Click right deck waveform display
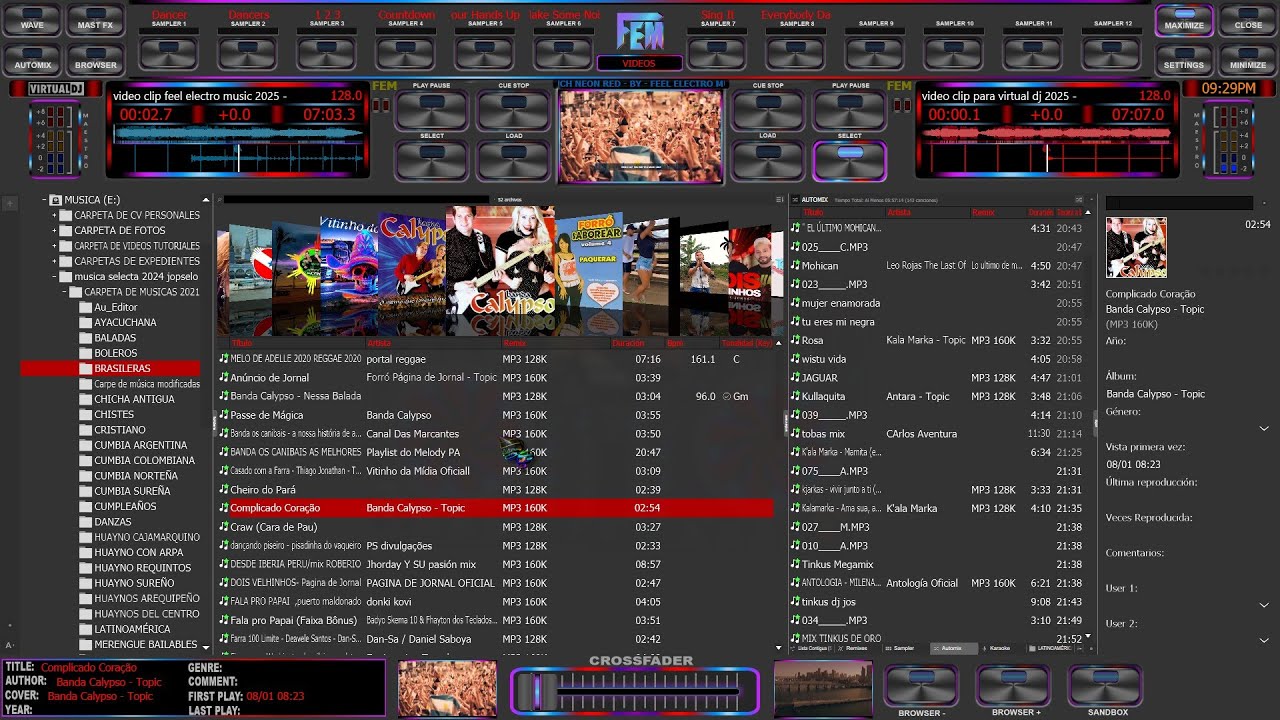The height and width of the screenshot is (720, 1280). pos(1046,147)
